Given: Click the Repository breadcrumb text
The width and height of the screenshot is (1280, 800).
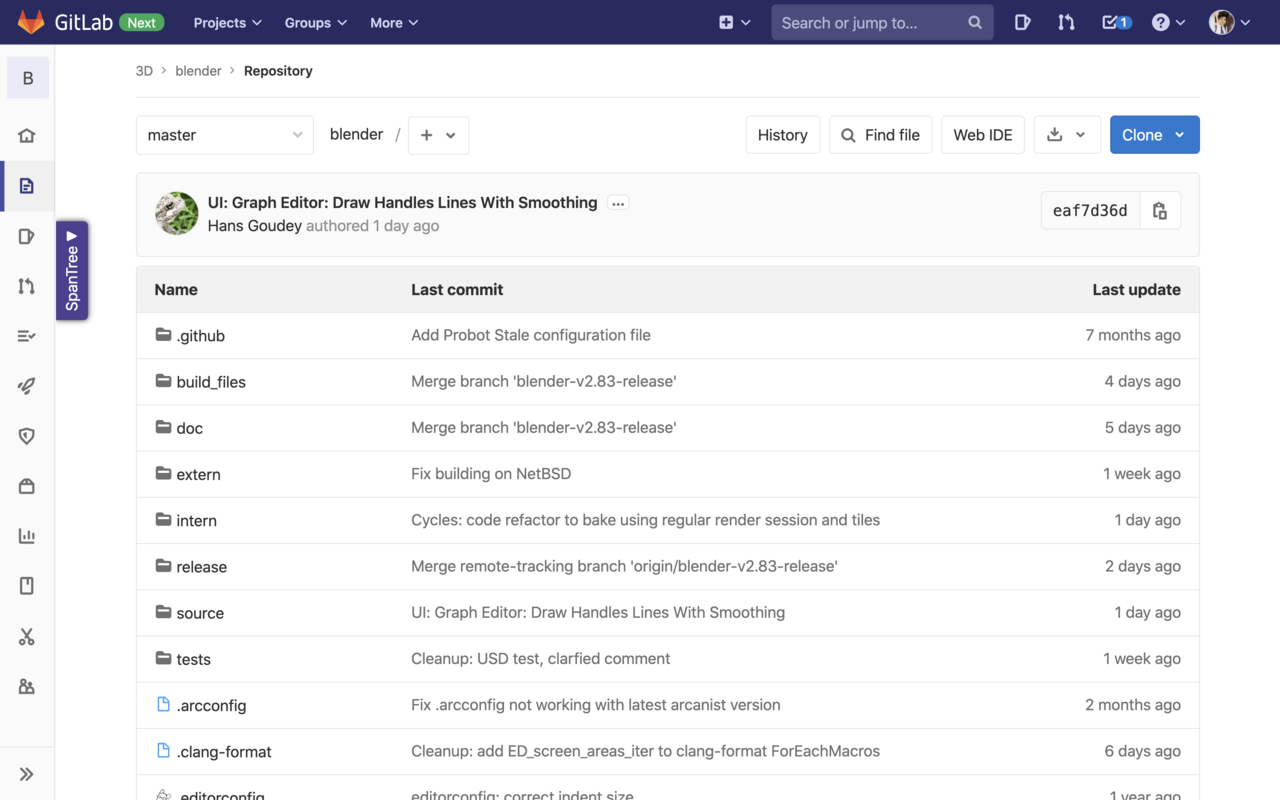Looking at the screenshot, I should 278,71.
